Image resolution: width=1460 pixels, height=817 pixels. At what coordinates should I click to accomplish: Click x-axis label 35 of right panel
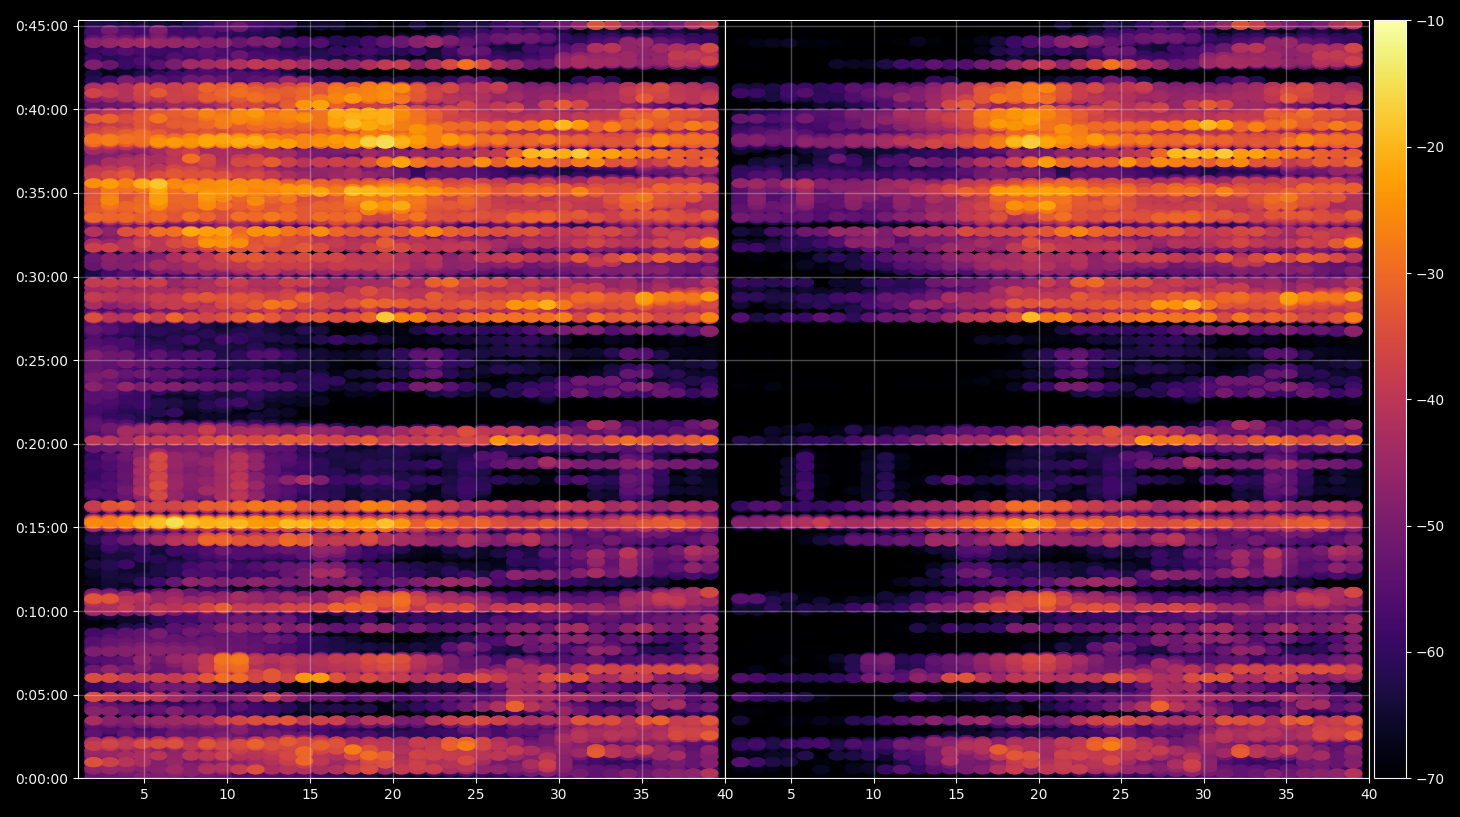pyautogui.click(x=1286, y=795)
